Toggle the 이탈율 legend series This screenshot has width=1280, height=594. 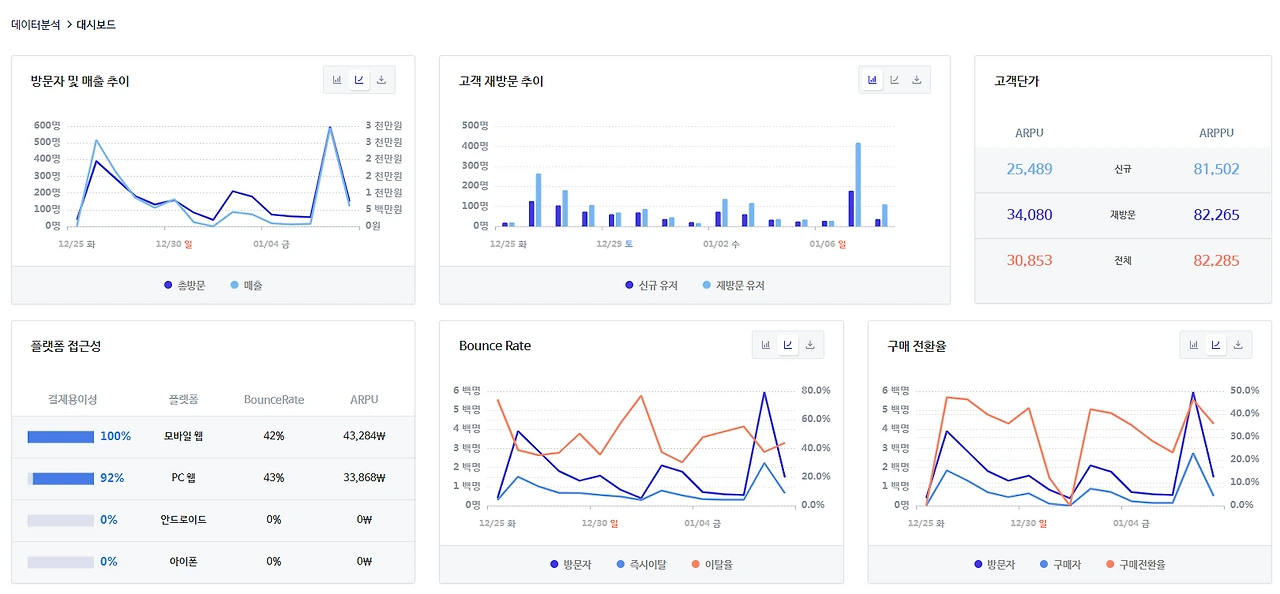pyautogui.click(x=712, y=564)
